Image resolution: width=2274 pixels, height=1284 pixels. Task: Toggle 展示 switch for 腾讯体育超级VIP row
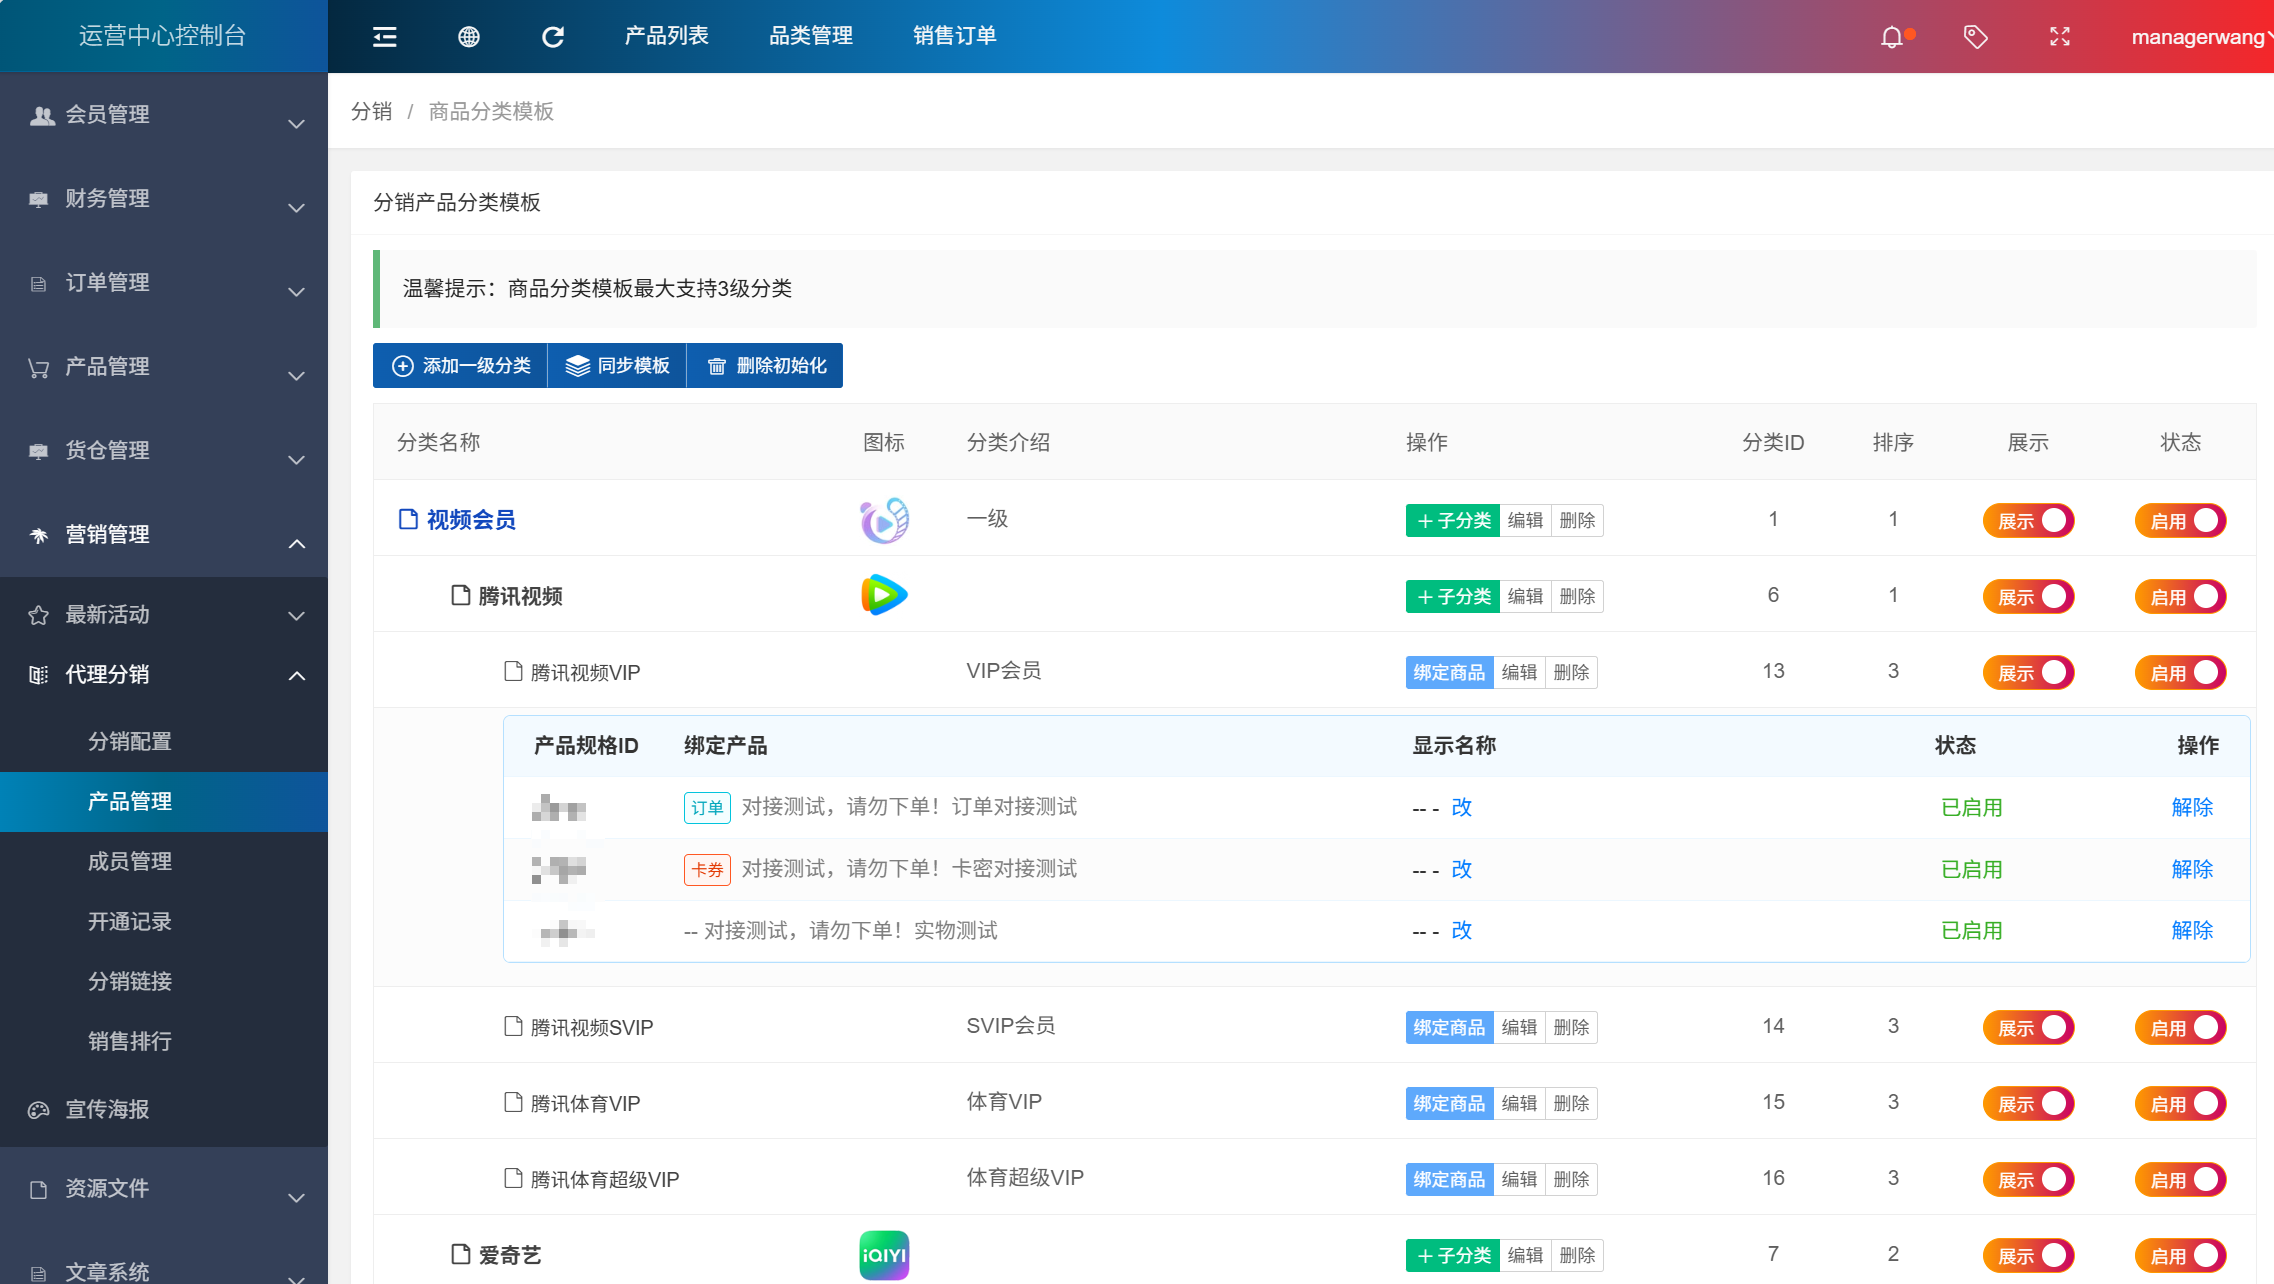pos(2029,1180)
